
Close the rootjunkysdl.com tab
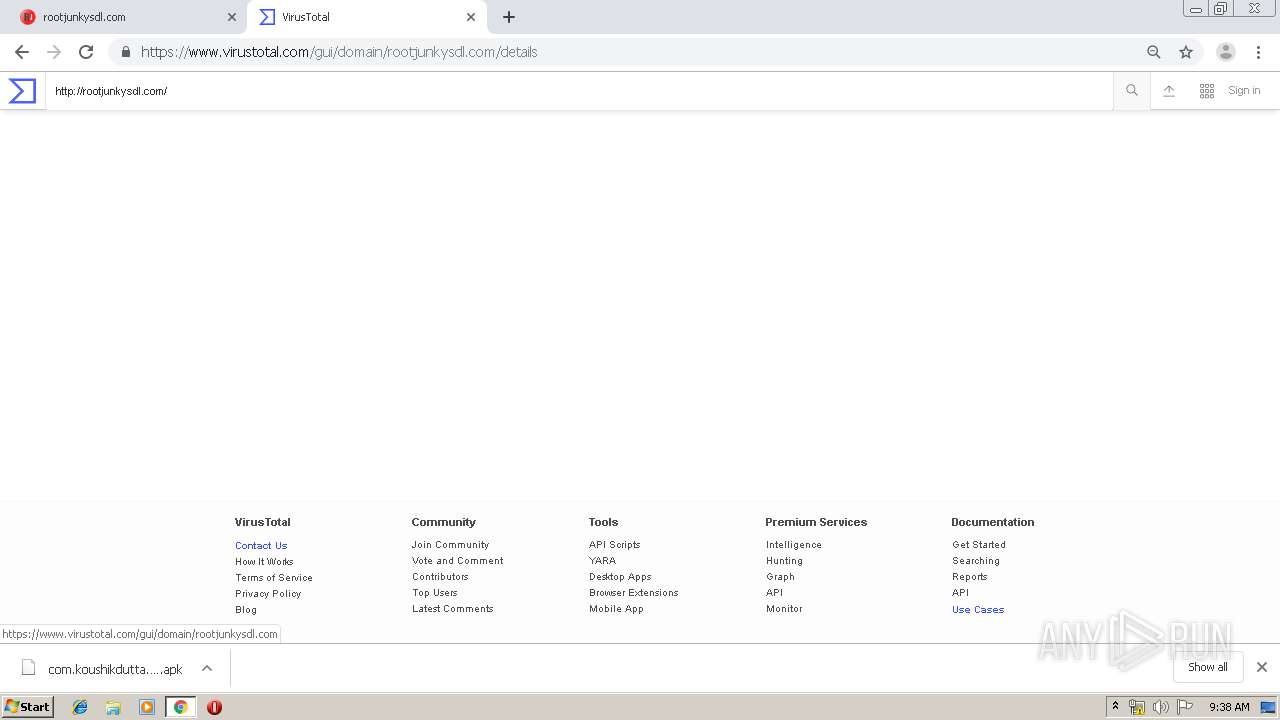tap(232, 17)
